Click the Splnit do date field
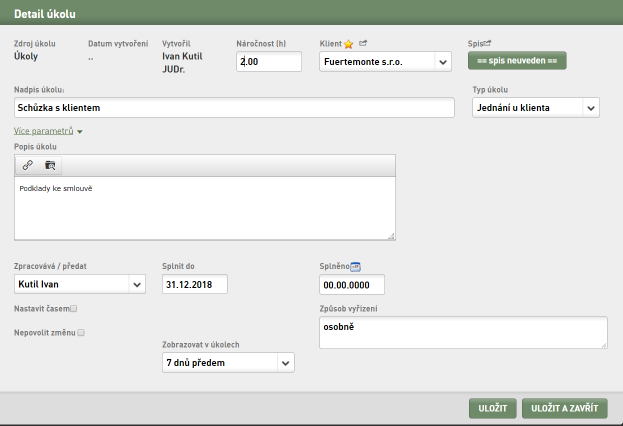The height and width of the screenshot is (426, 623). click(x=195, y=284)
